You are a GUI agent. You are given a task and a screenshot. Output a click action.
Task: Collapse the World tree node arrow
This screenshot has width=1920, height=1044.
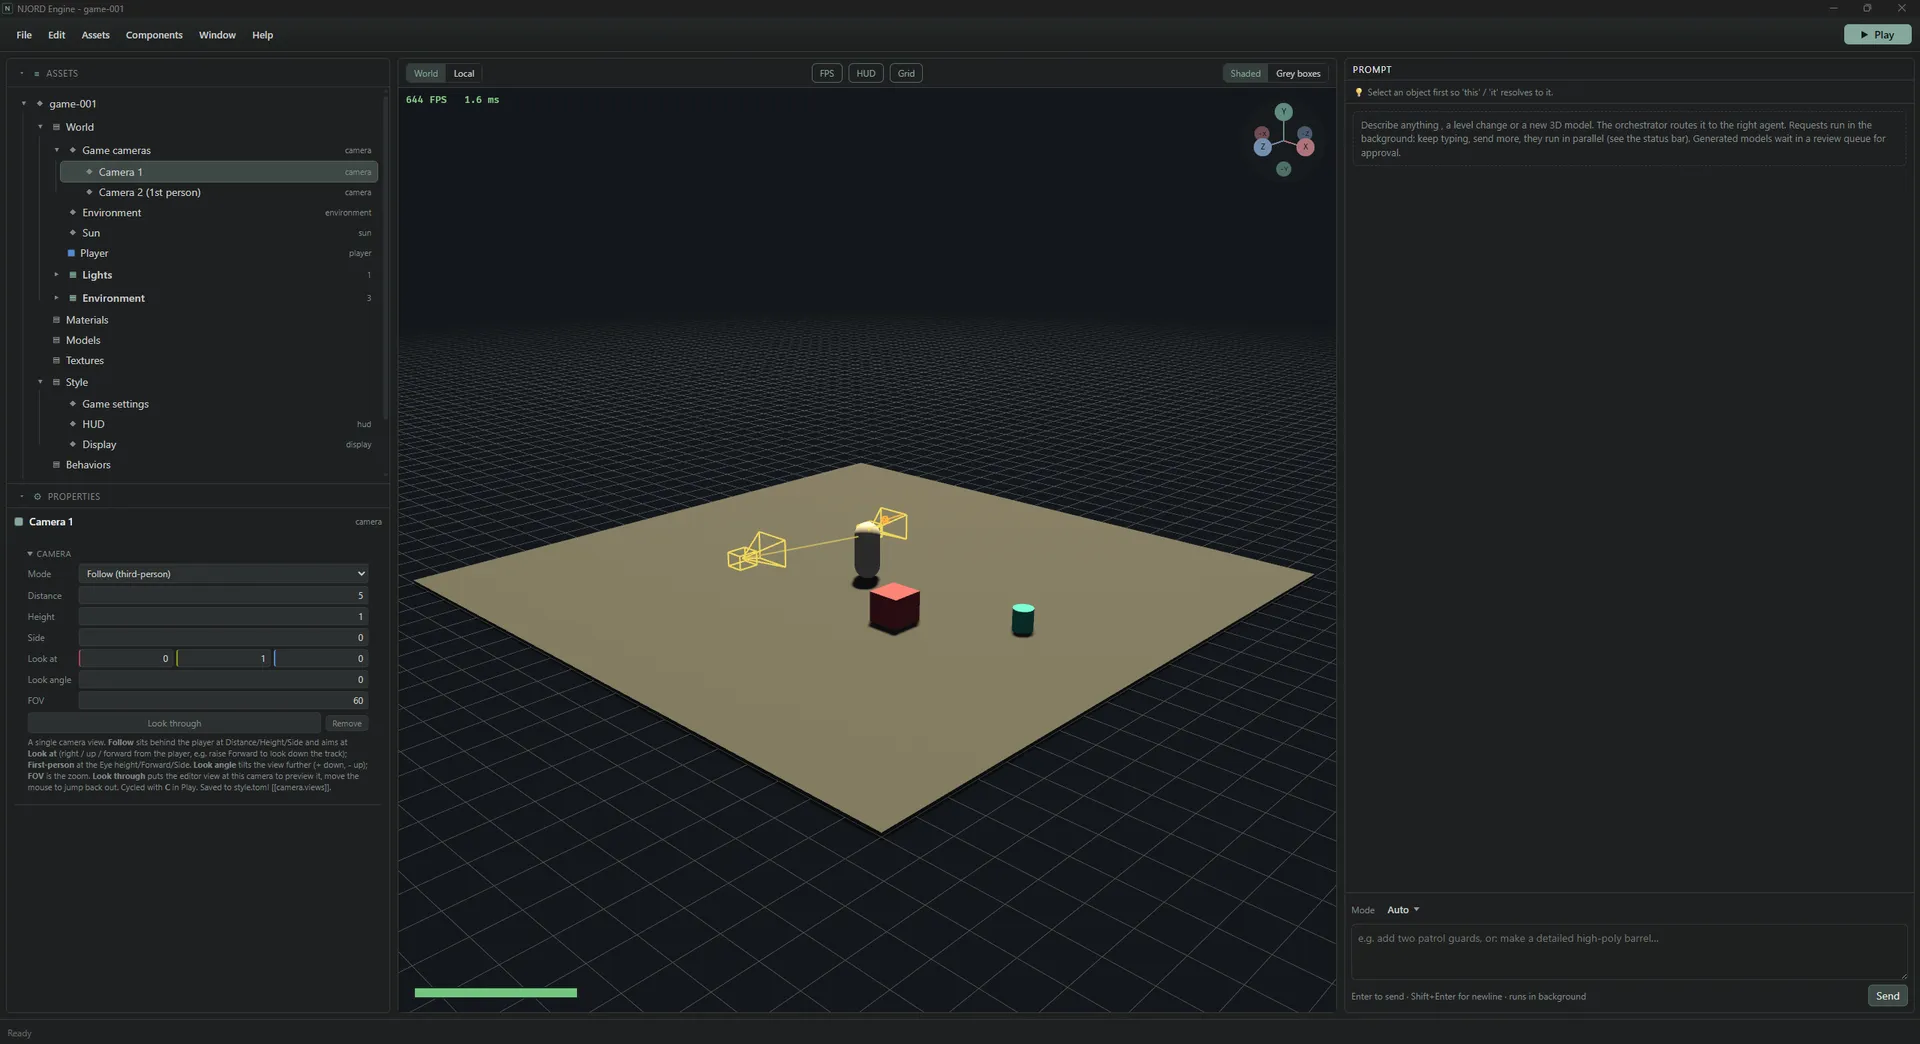tap(41, 127)
